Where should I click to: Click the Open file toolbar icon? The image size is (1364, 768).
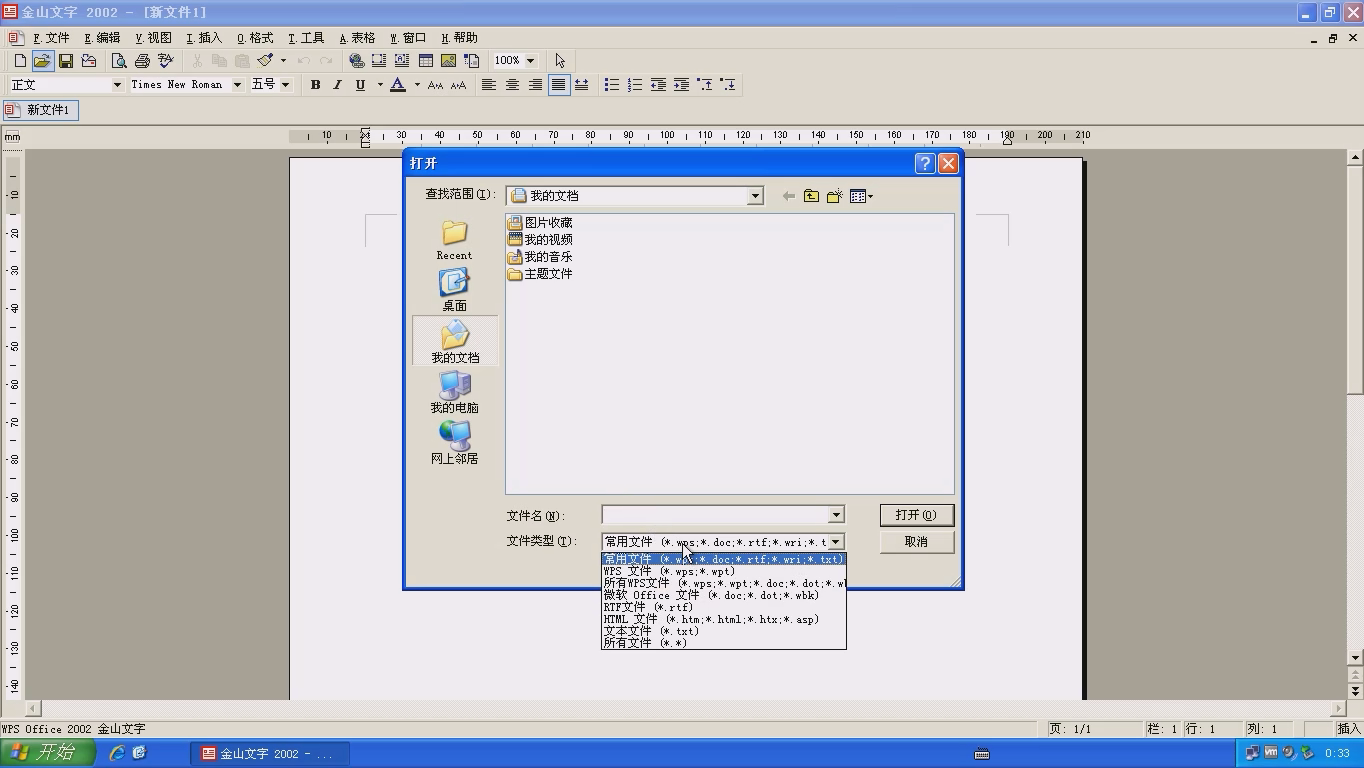click(42, 61)
